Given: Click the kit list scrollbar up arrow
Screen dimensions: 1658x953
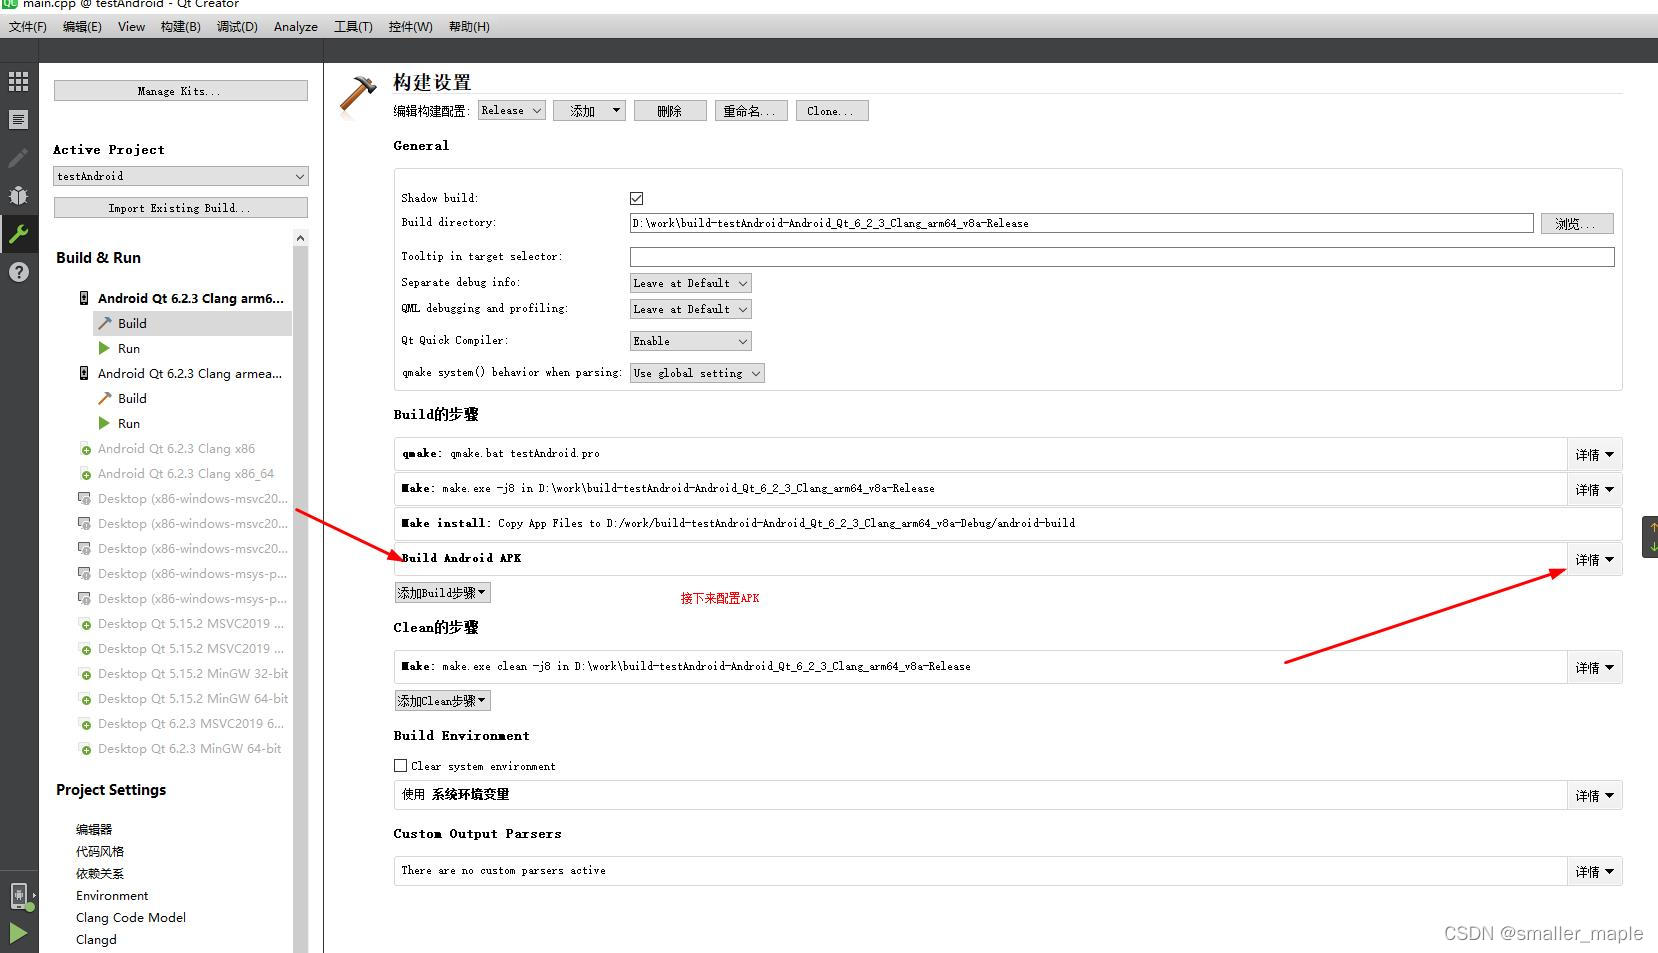Looking at the screenshot, I should click(300, 238).
